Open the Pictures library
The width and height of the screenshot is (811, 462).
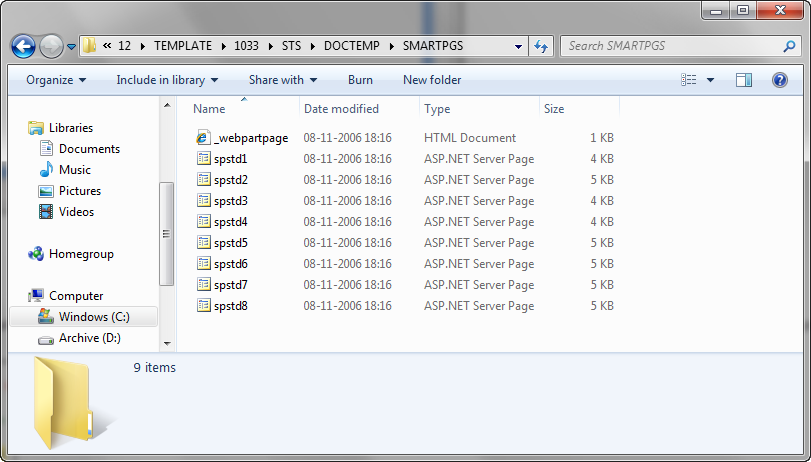pos(80,191)
